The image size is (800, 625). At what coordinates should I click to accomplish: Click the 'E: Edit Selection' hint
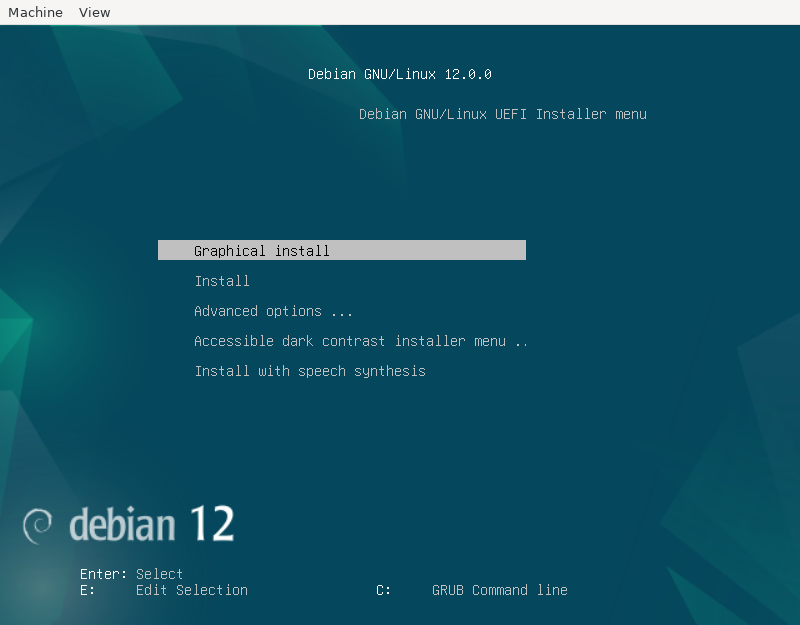tap(164, 590)
